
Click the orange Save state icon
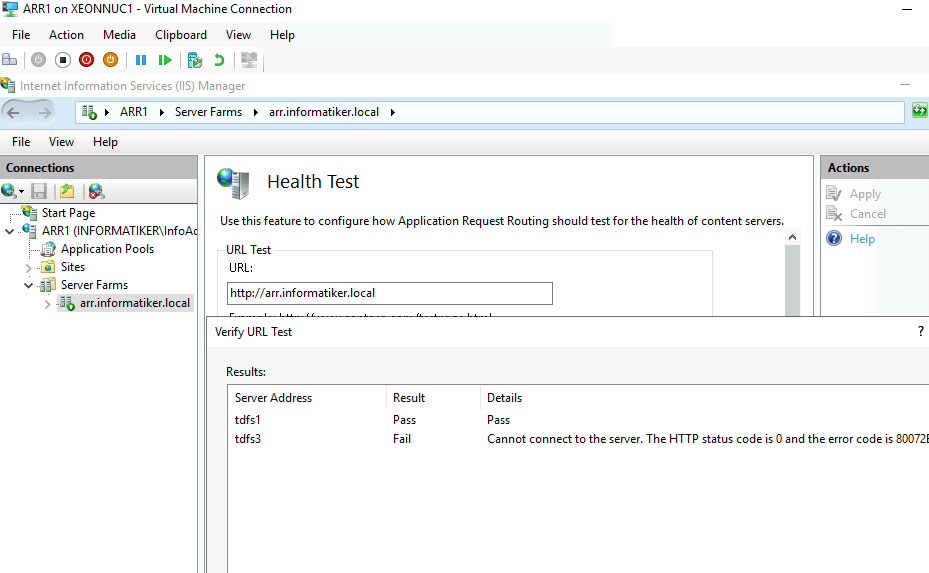(110, 60)
